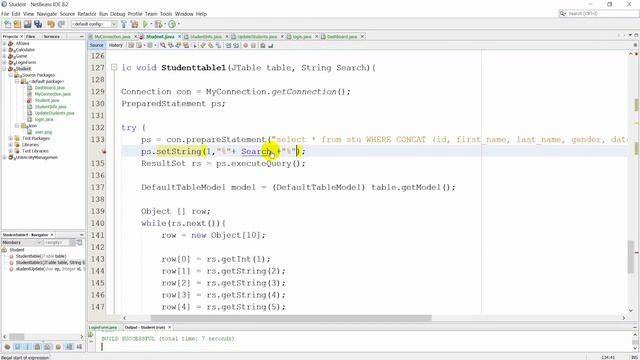
Task: Click the re-run icon in Output panel
Action: pos(91,335)
